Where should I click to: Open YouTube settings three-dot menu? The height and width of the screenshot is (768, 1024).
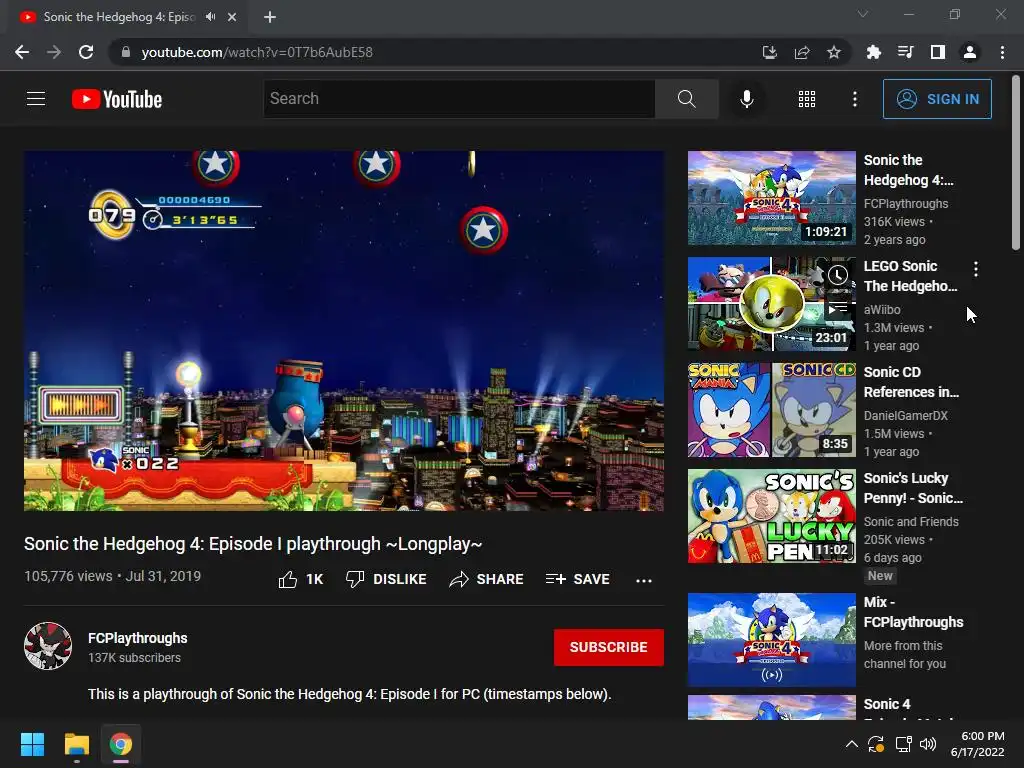[x=854, y=99]
